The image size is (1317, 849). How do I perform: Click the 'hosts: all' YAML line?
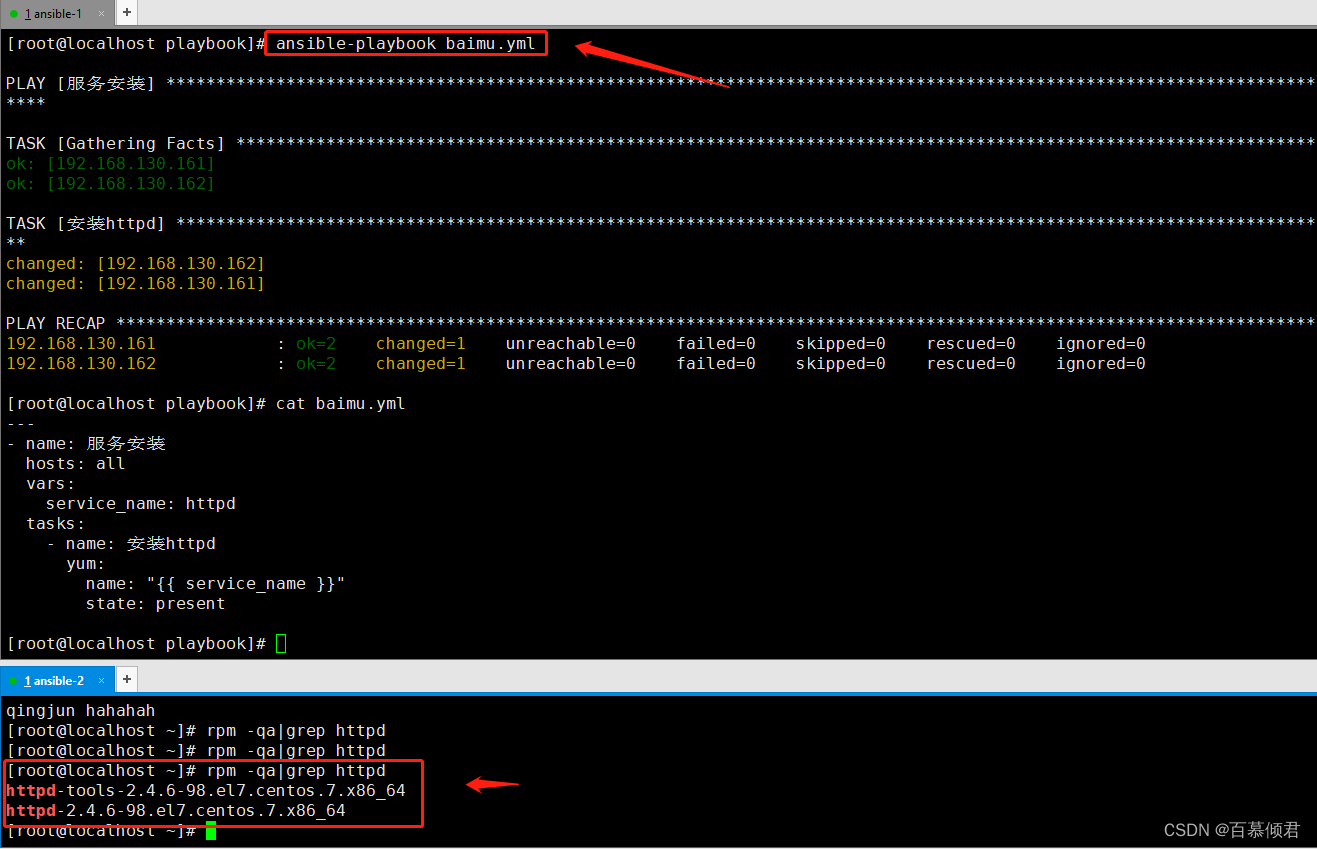click(x=76, y=464)
